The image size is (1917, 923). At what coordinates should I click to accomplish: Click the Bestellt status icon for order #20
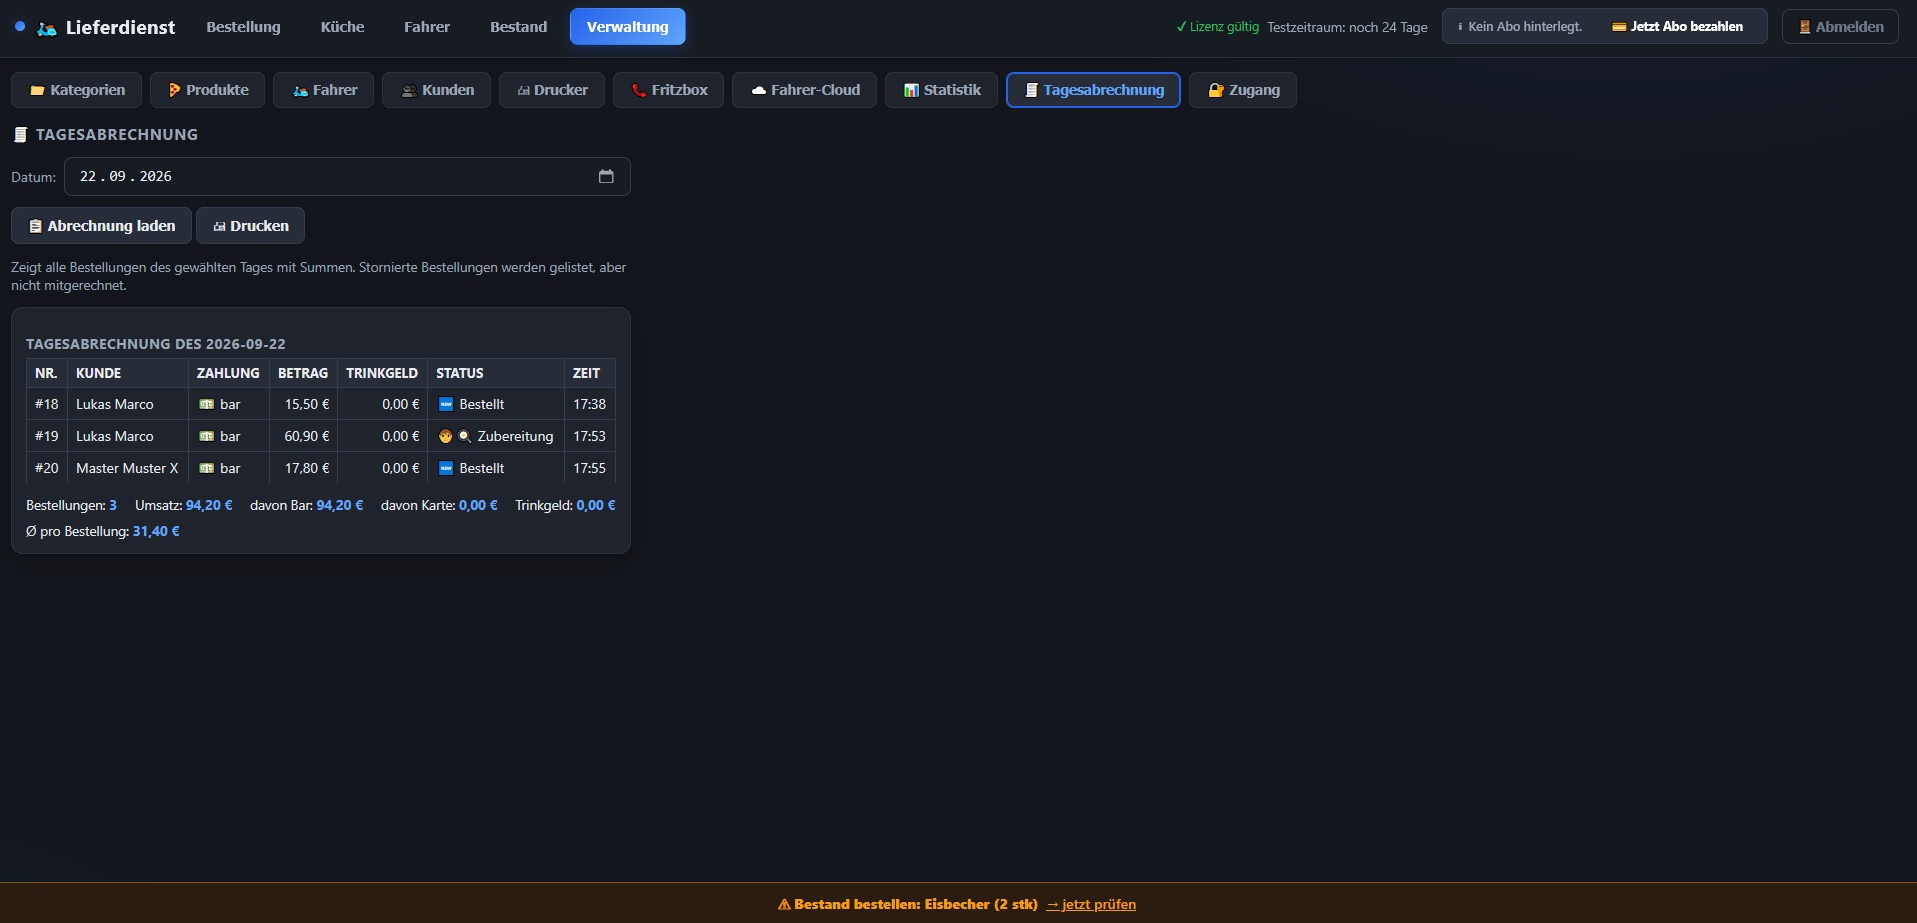(x=446, y=468)
